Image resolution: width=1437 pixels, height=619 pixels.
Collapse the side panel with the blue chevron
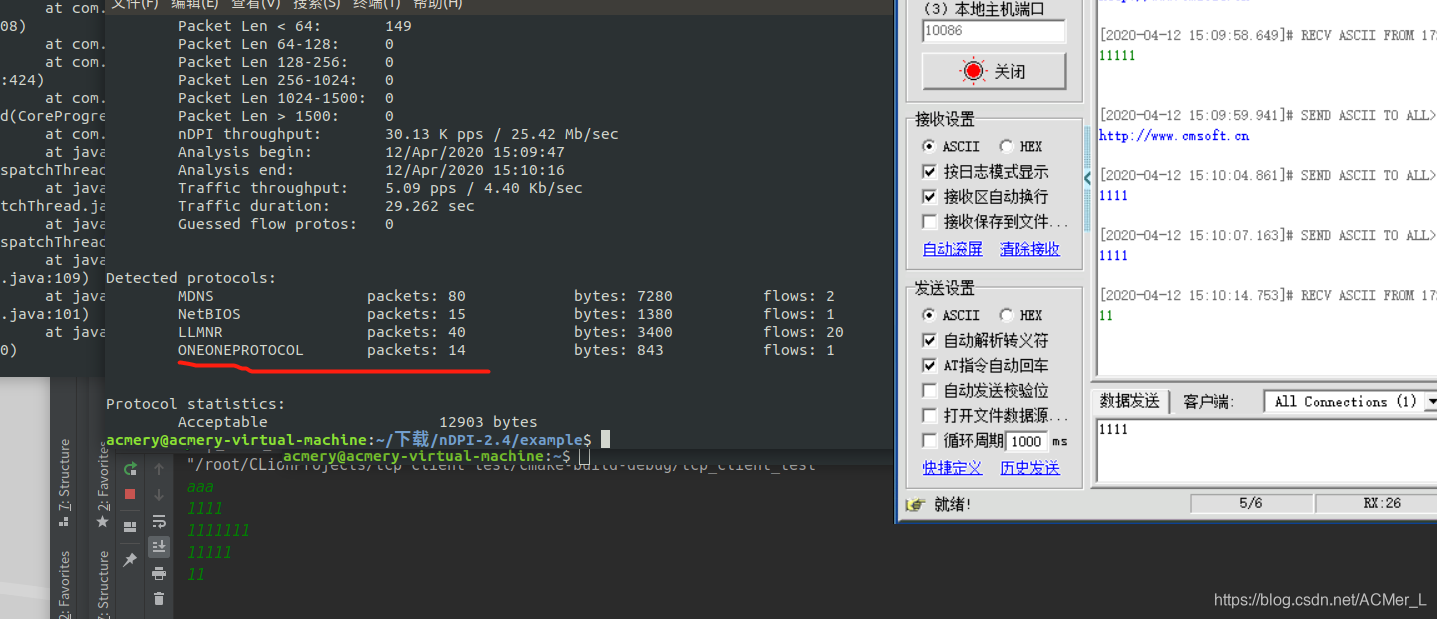click(x=1088, y=178)
